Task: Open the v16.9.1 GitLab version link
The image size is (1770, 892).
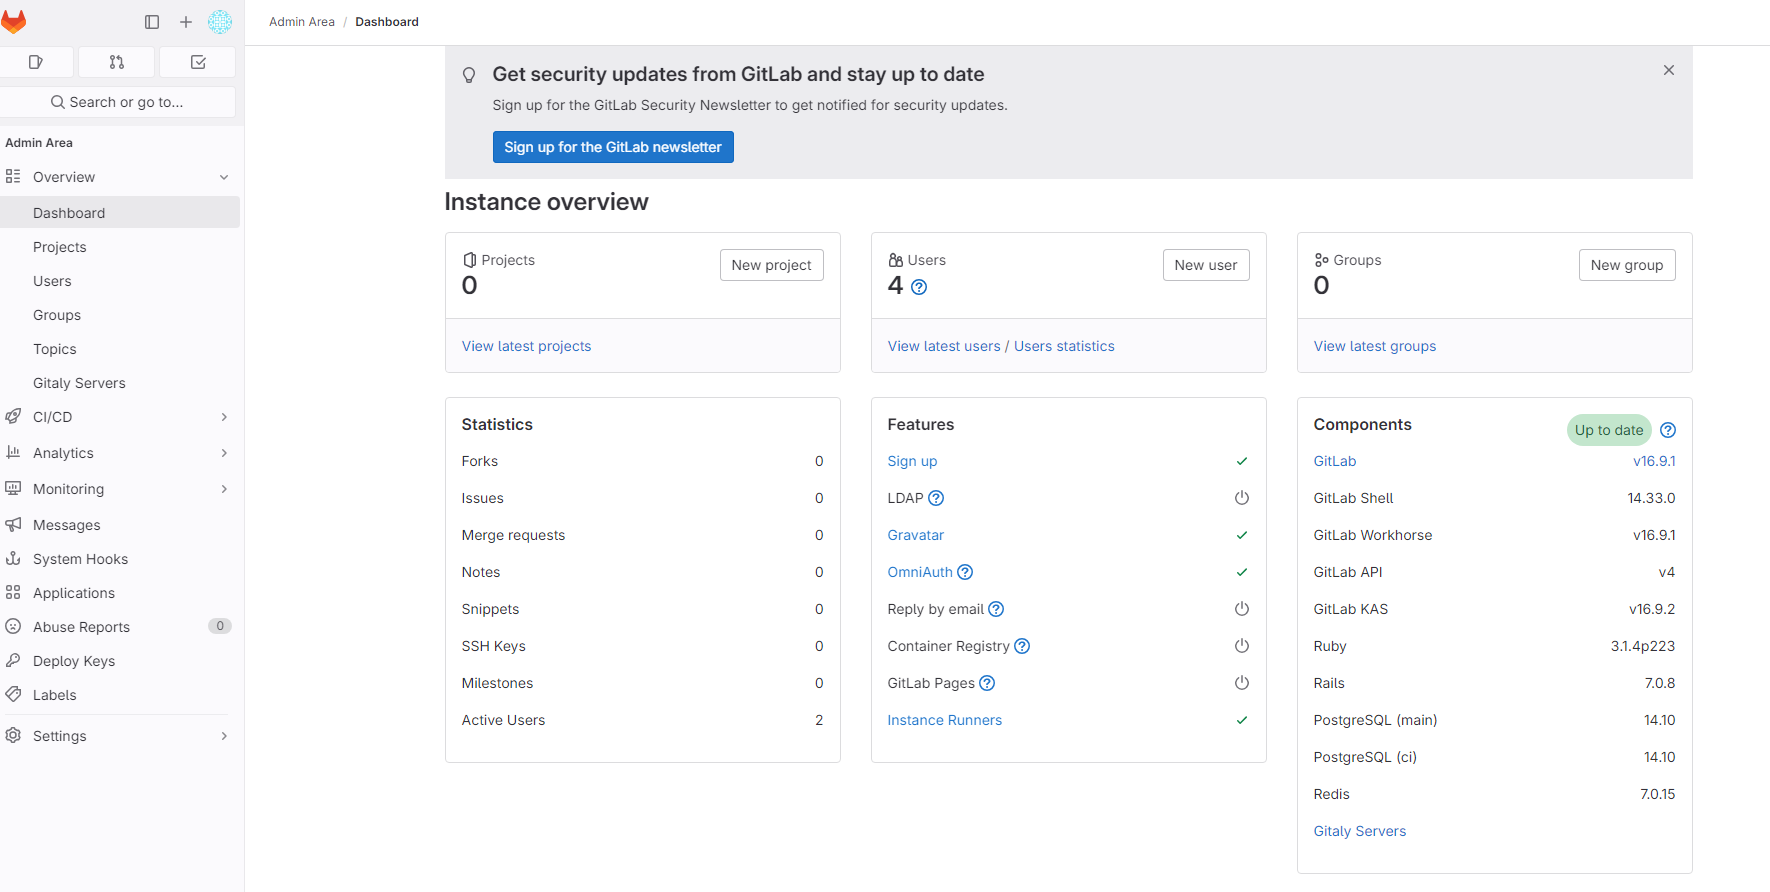Action: 1654,461
